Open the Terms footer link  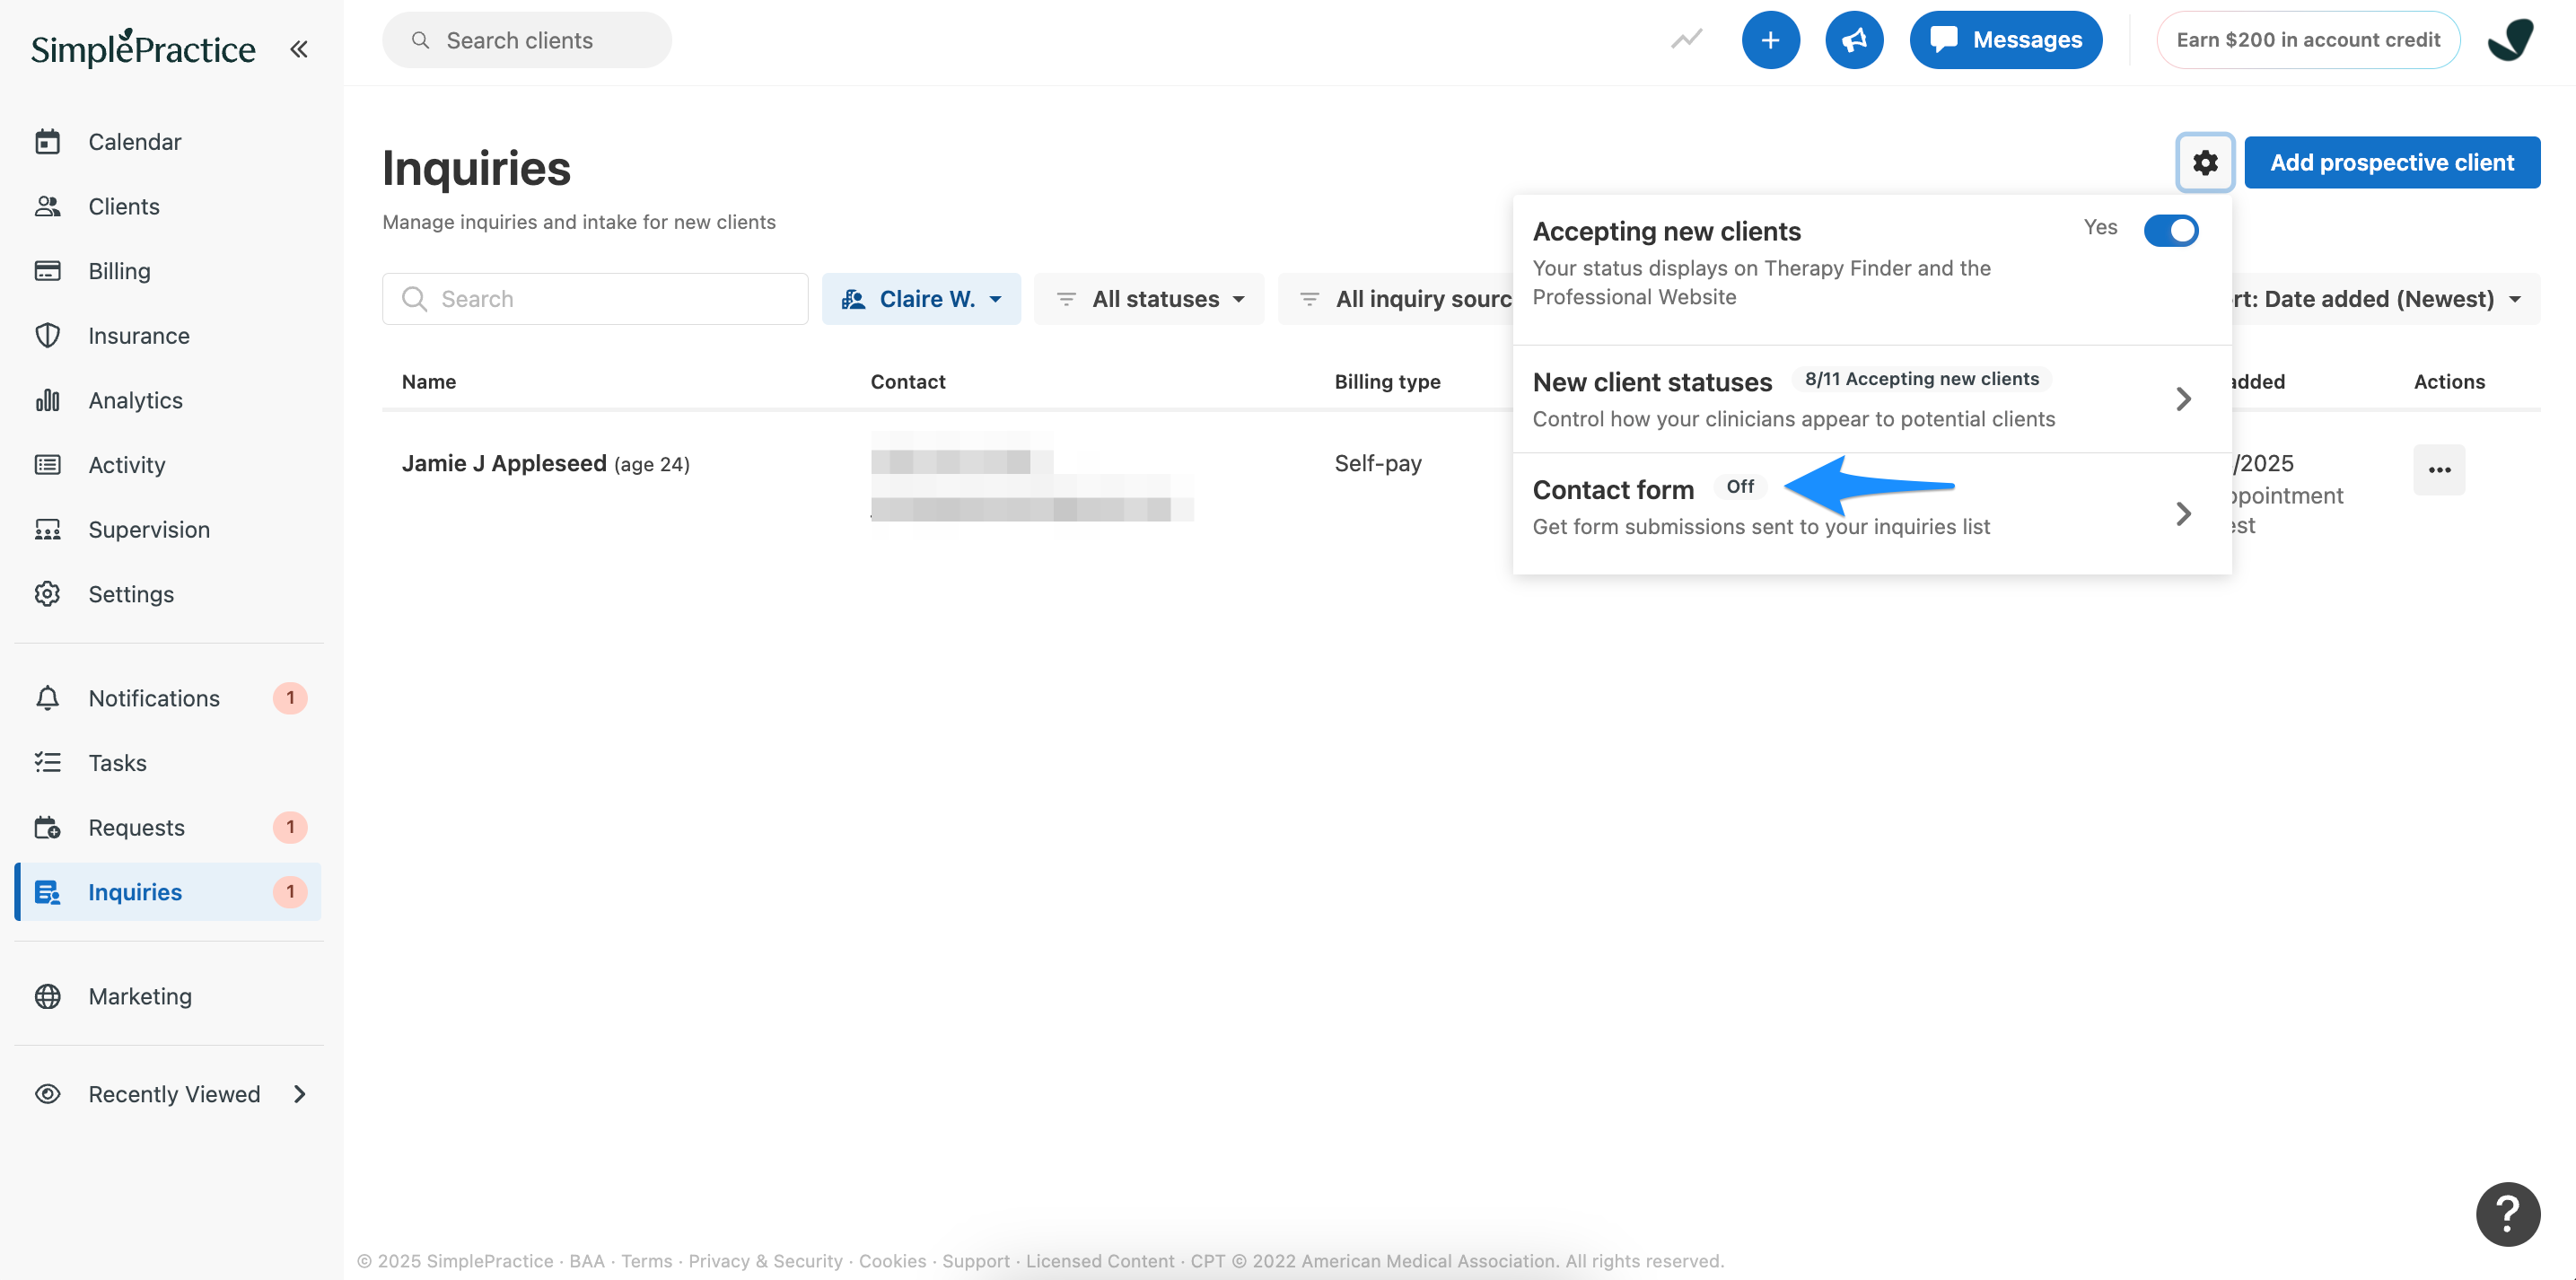(x=647, y=1261)
